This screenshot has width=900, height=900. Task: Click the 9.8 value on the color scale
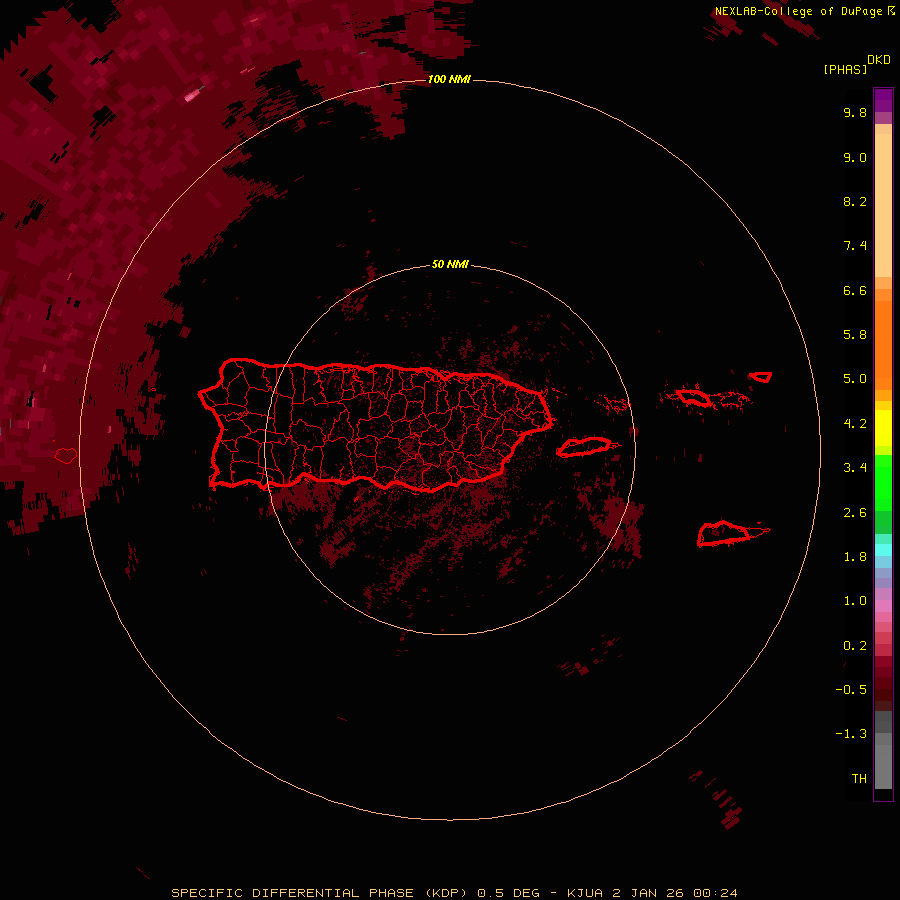855,112
